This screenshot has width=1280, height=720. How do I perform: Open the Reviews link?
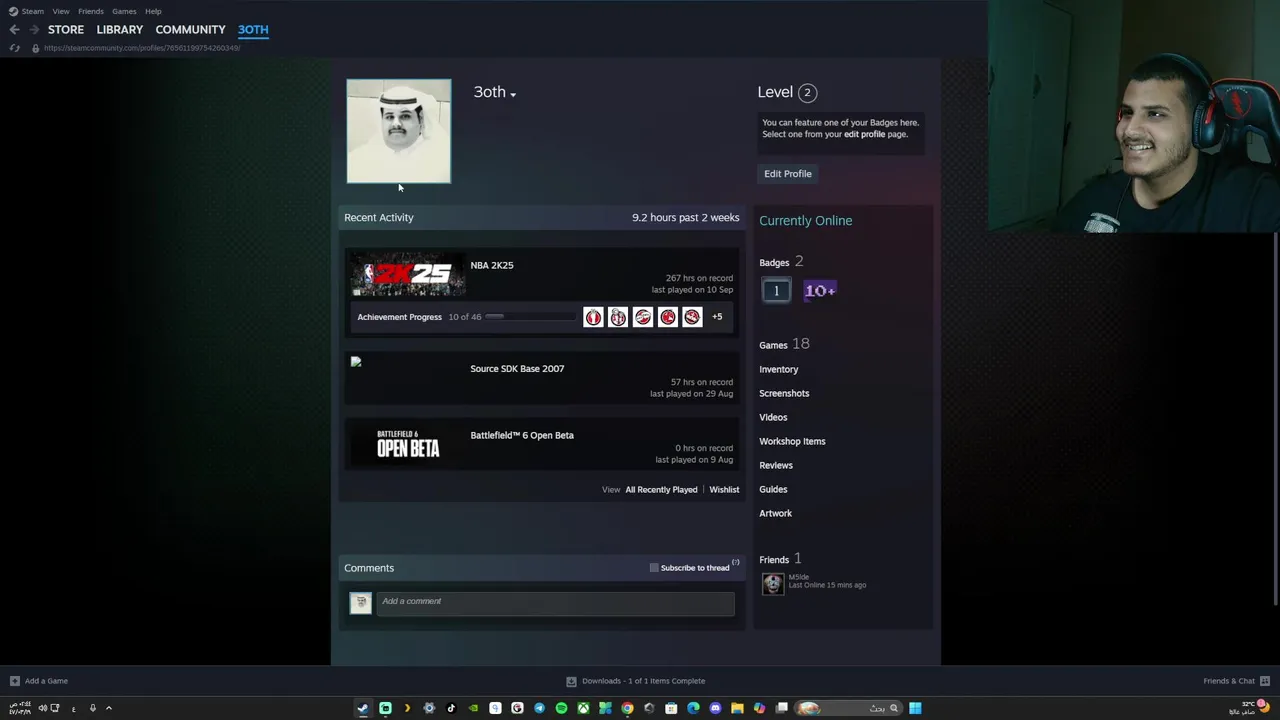click(776, 466)
